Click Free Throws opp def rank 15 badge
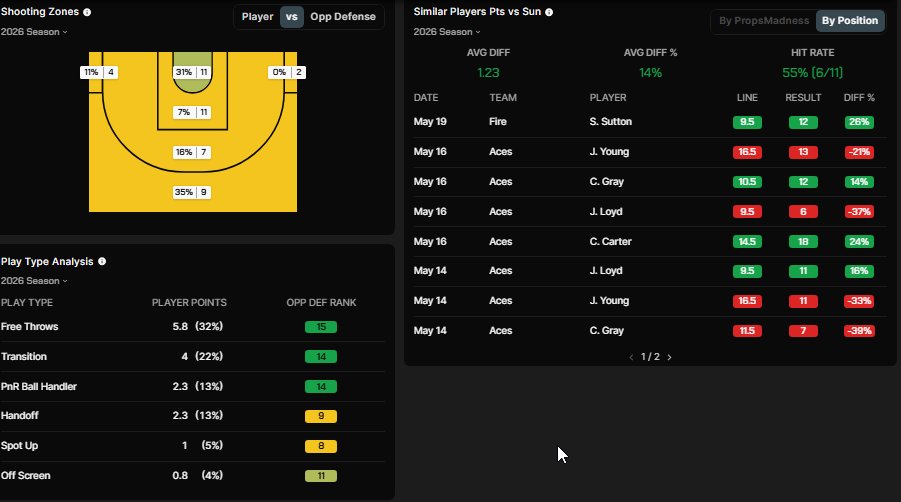The image size is (901, 502). [x=321, y=327]
